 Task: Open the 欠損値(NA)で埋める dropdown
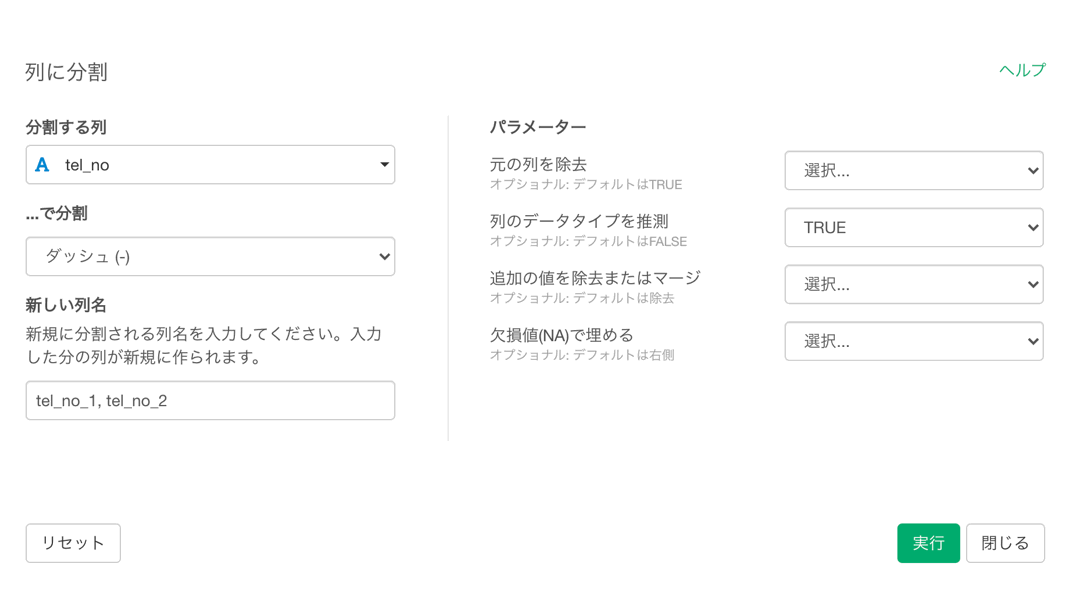click(914, 341)
